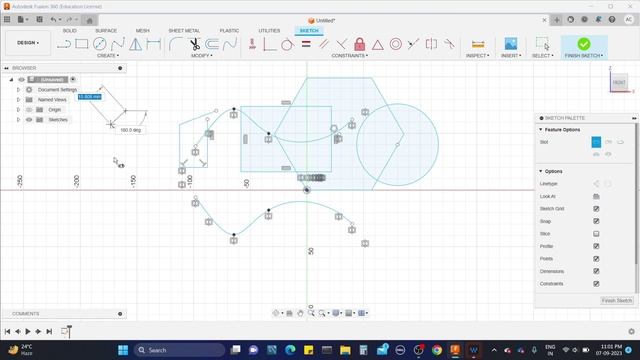
Task: Apply the Fix/Unfix lock constraint
Action: (x=360, y=44)
